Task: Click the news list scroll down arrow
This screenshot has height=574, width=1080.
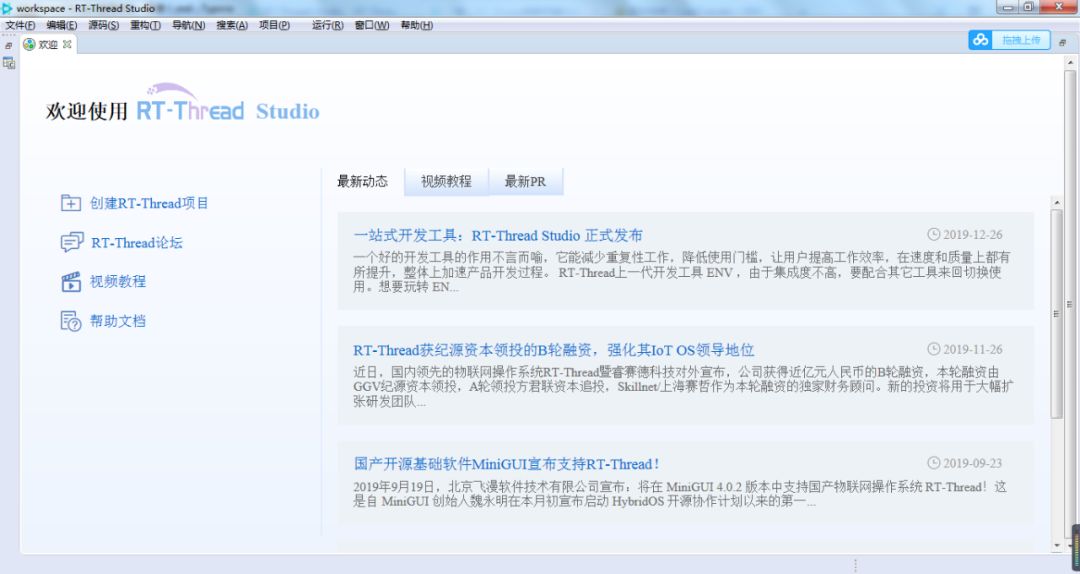Action: (x=1057, y=545)
